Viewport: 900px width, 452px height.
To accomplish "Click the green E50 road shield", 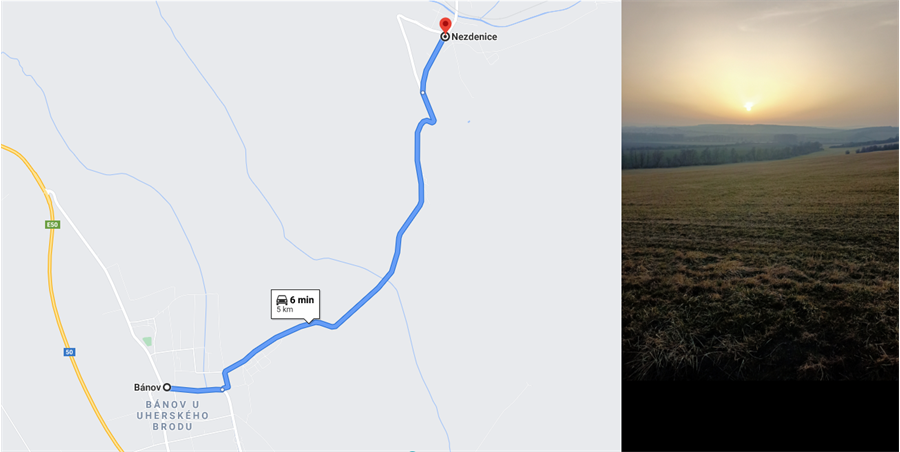I will click(x=52, y=225).
